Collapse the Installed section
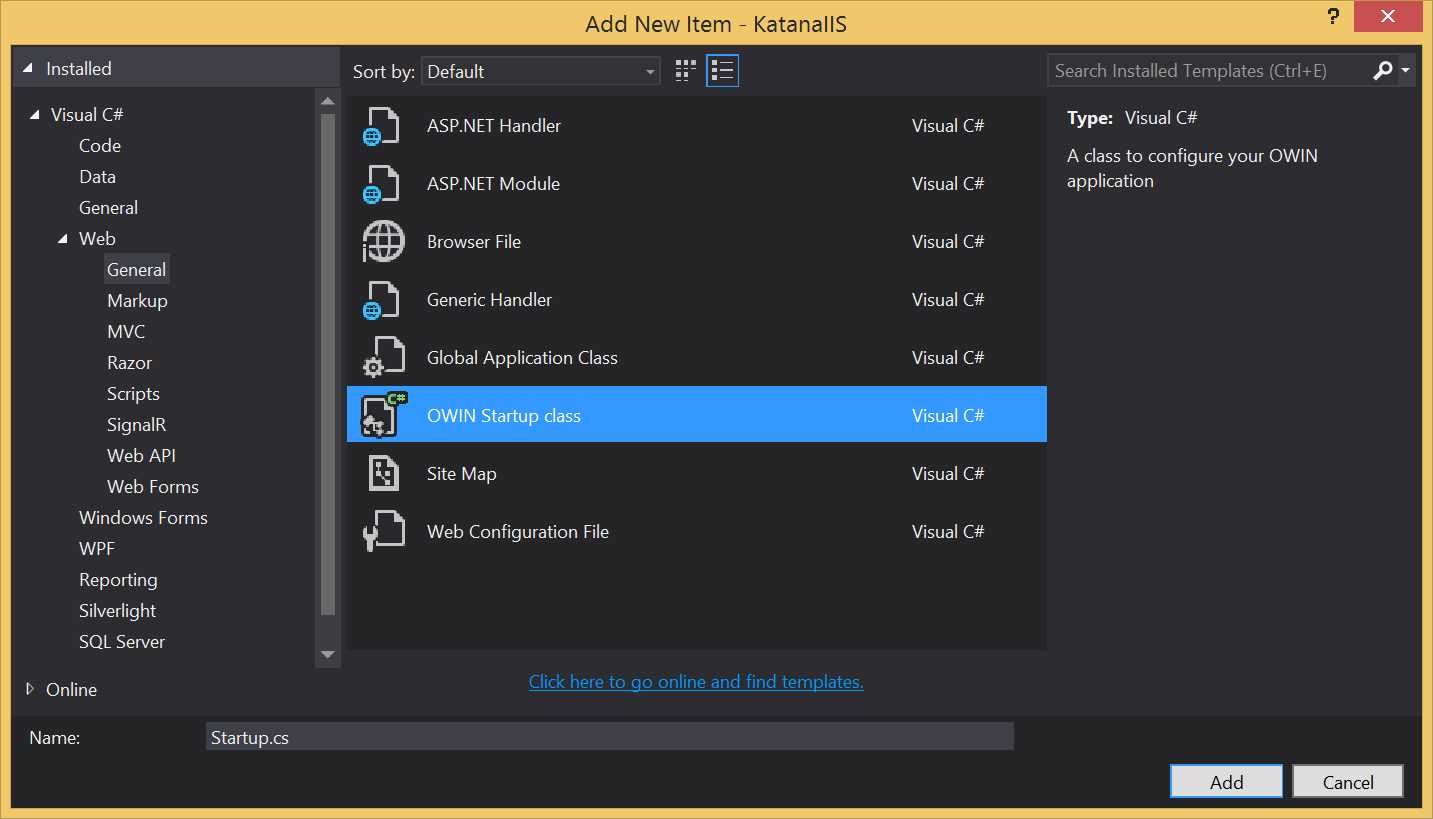 30,69
